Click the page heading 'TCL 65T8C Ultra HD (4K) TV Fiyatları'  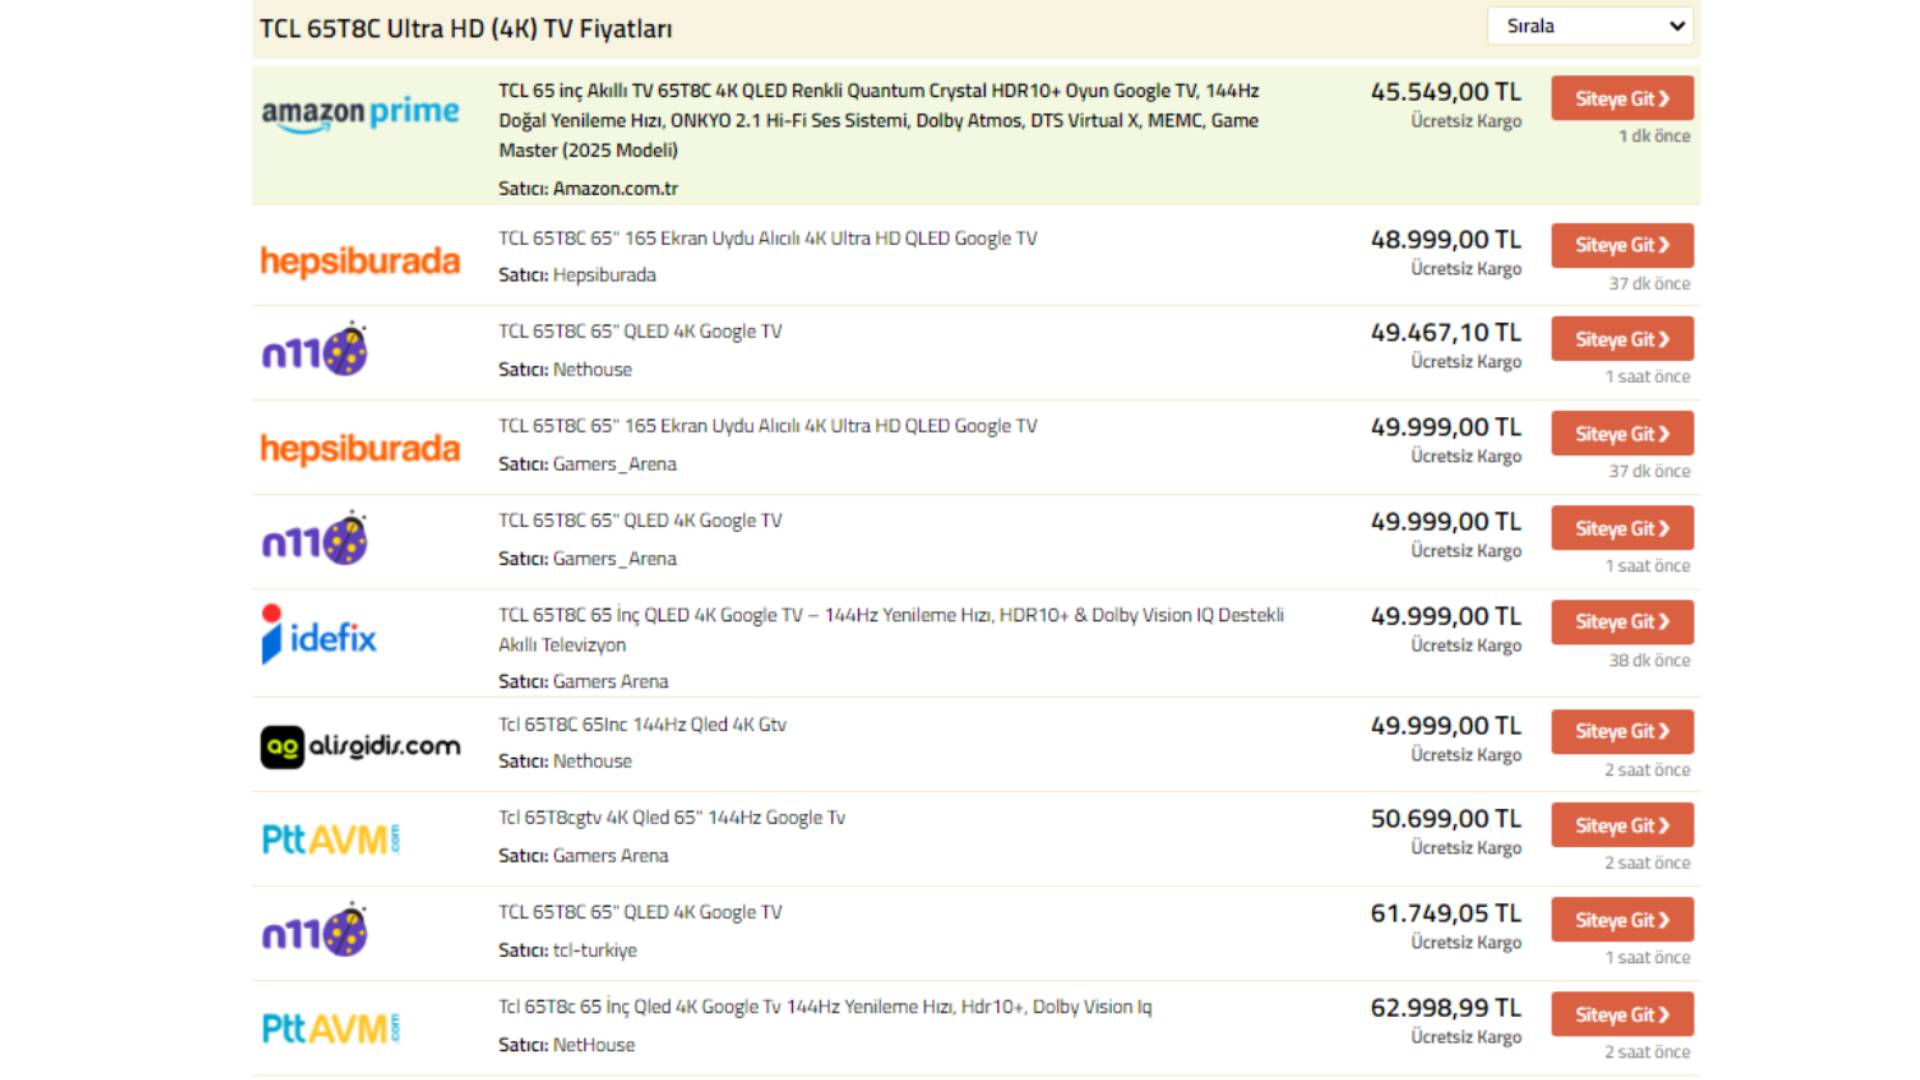tap(466, 29)
